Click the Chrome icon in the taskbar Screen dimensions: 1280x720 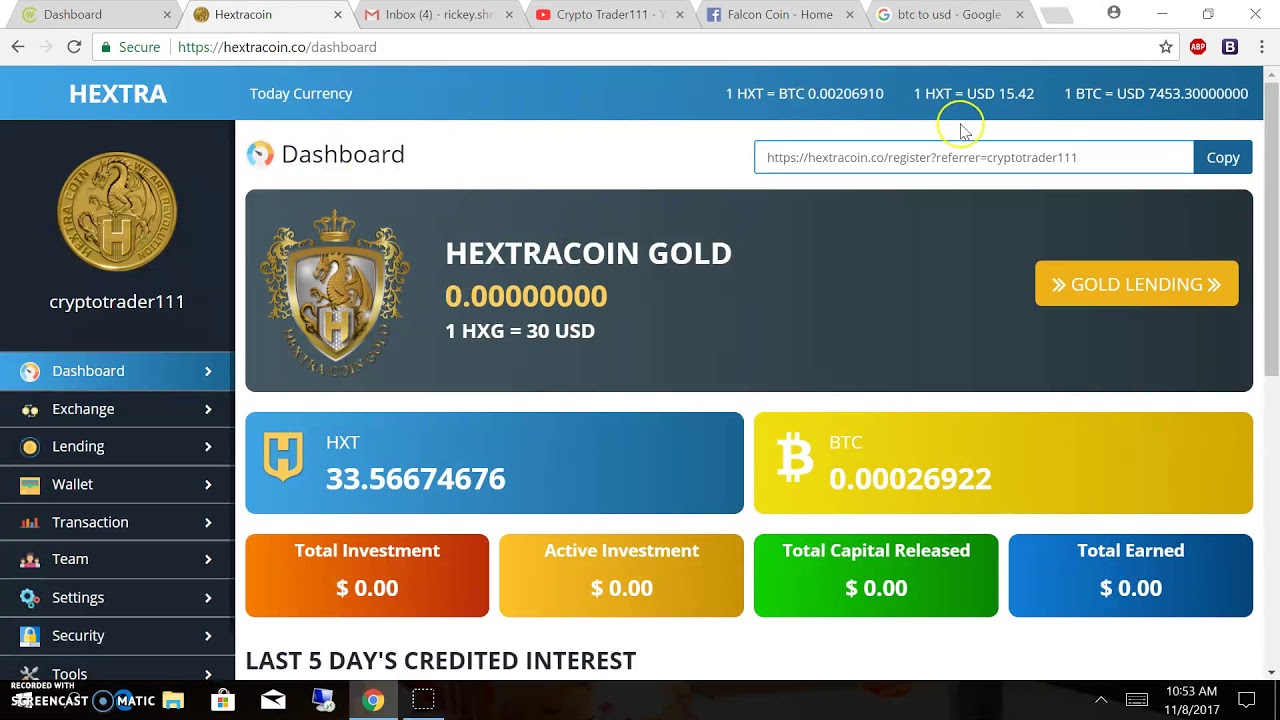373,700
